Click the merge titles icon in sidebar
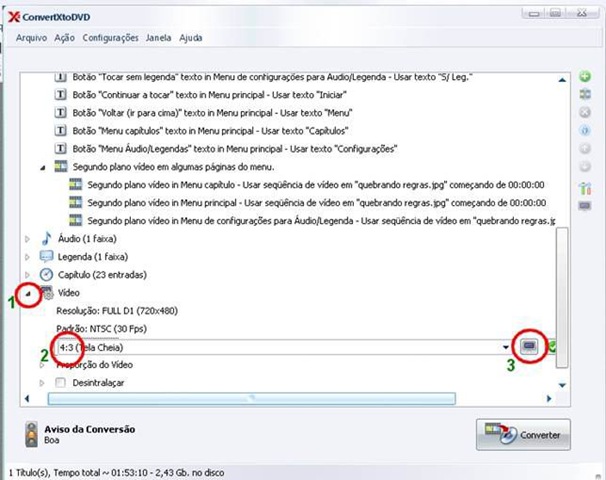 tap(585, 94)
